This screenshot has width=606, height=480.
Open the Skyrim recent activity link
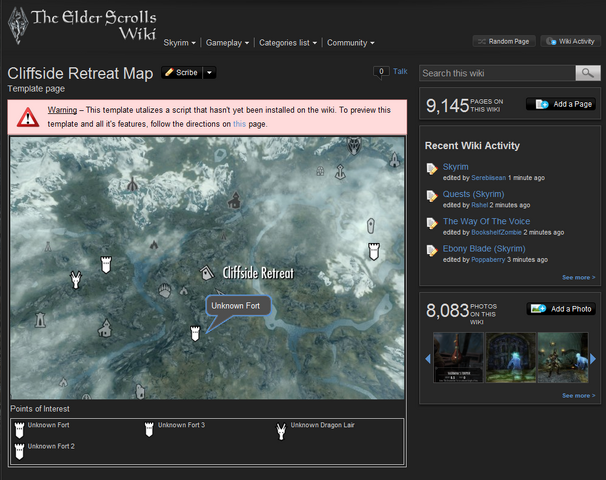coord(455,167)
